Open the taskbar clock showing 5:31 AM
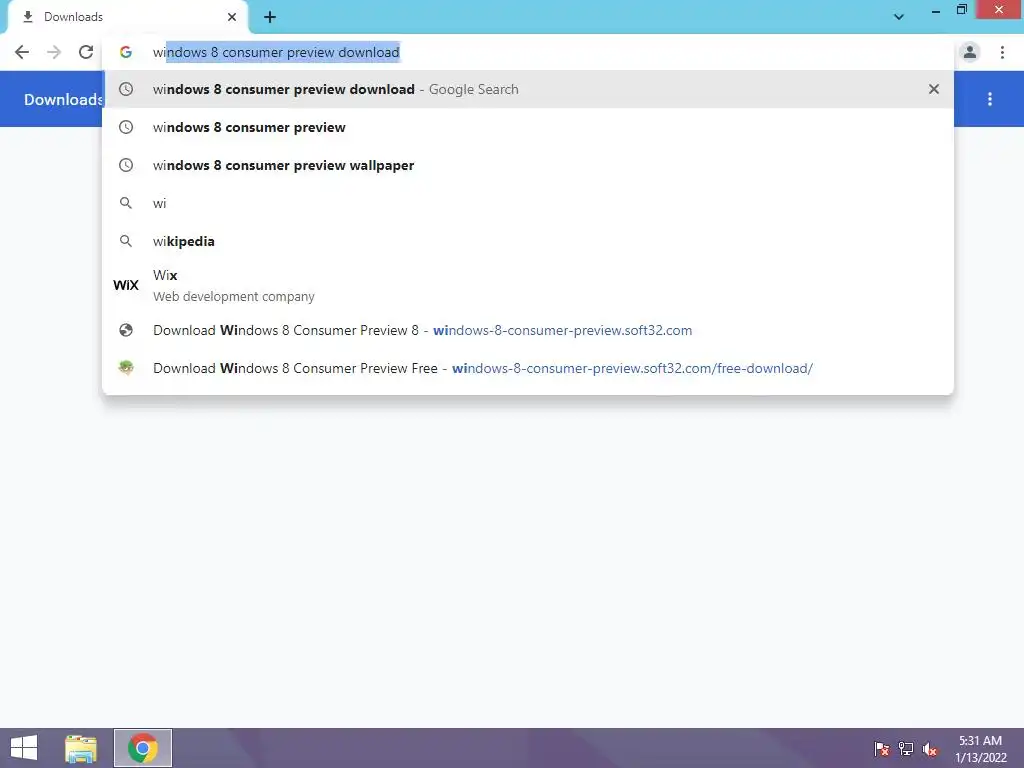Image resolution: width=1024 pixels, height=768 pixels. pos(980,749)
